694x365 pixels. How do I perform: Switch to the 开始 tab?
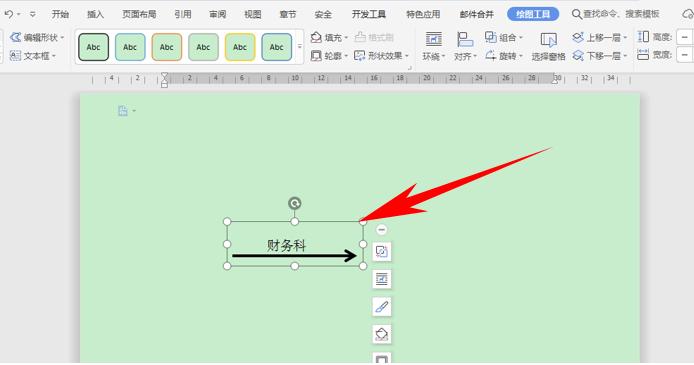click(x=60, y=14)
